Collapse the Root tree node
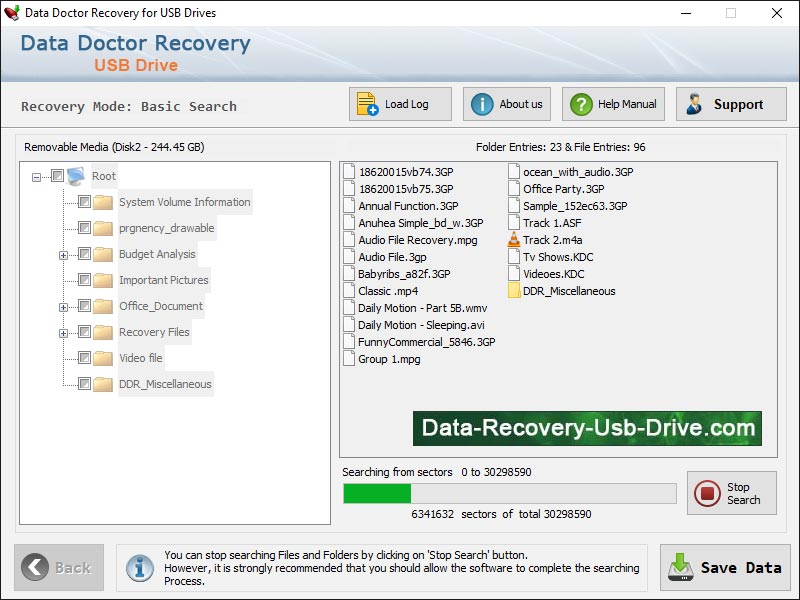The width and height of the screenshot is (800, 600). [37, 177]
